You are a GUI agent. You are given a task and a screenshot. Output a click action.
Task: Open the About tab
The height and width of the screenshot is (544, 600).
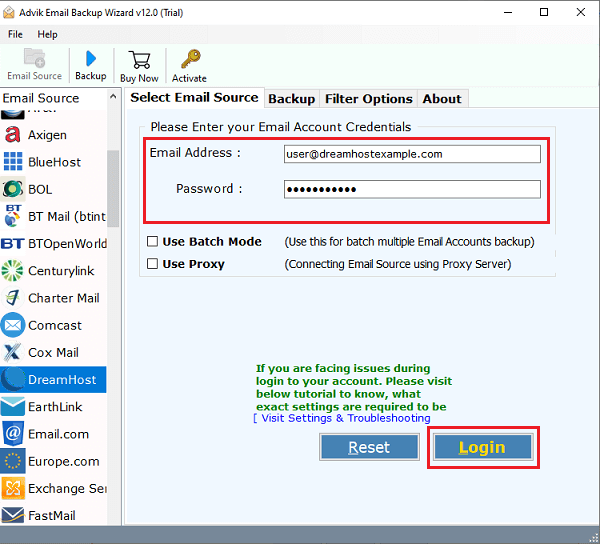tap(442, 99)
